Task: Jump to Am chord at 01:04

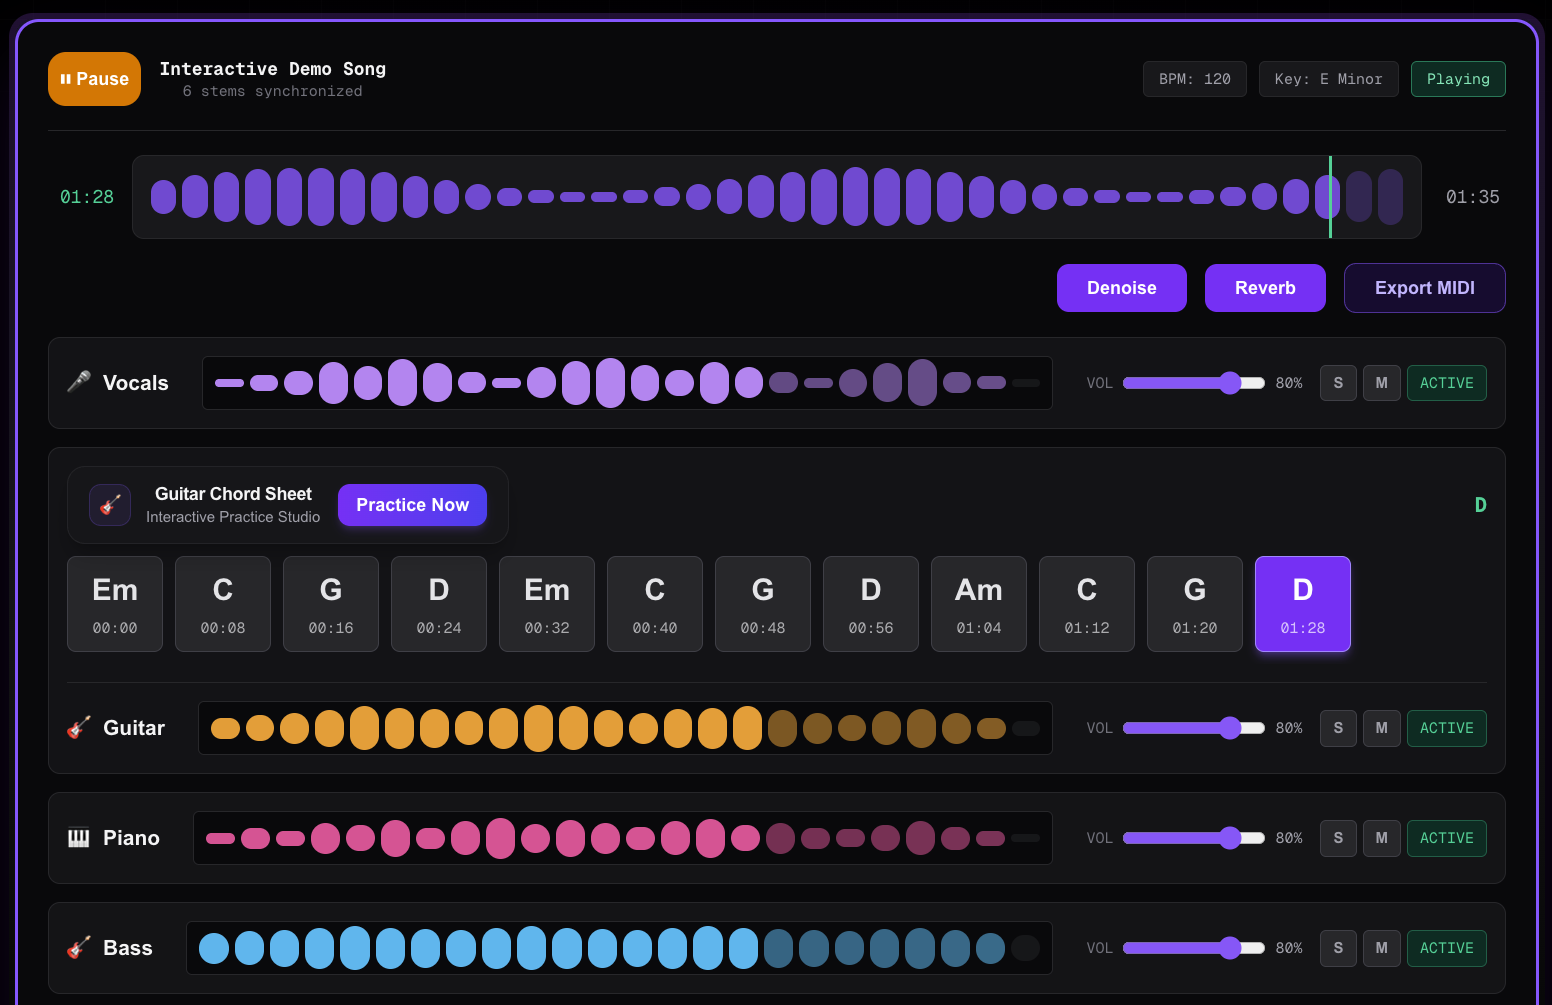Action: point(979,604)
